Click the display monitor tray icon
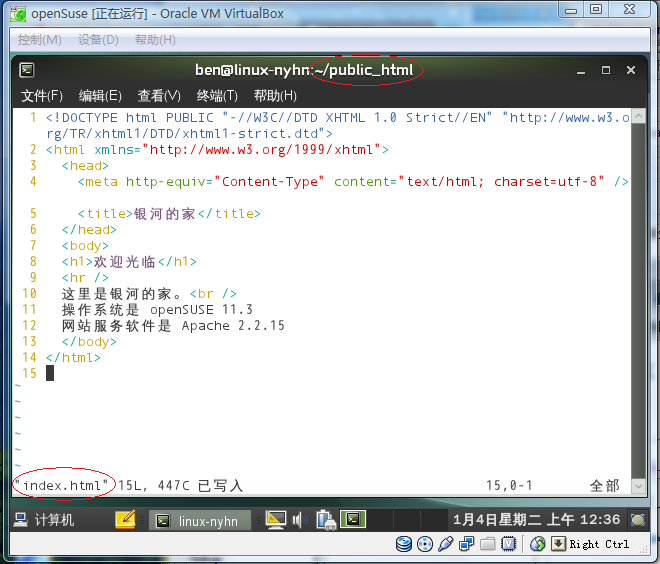 pyautogui.click(x=276, y=520)
